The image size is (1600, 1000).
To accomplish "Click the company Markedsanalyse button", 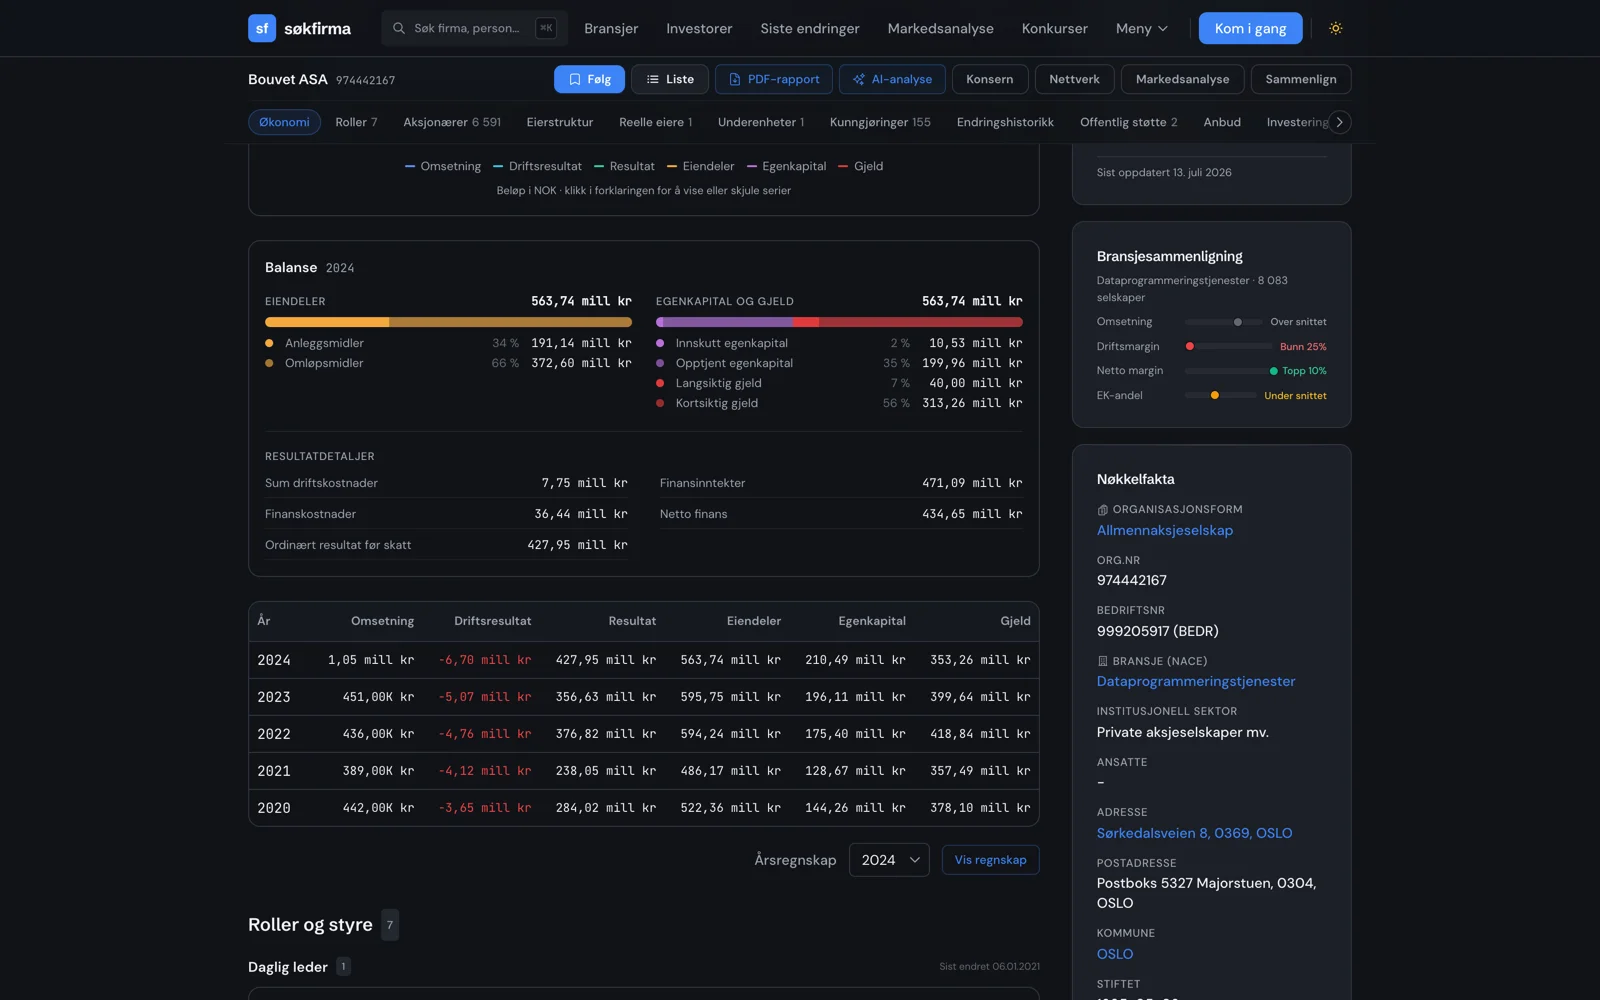I will [x=1182, y=79].
